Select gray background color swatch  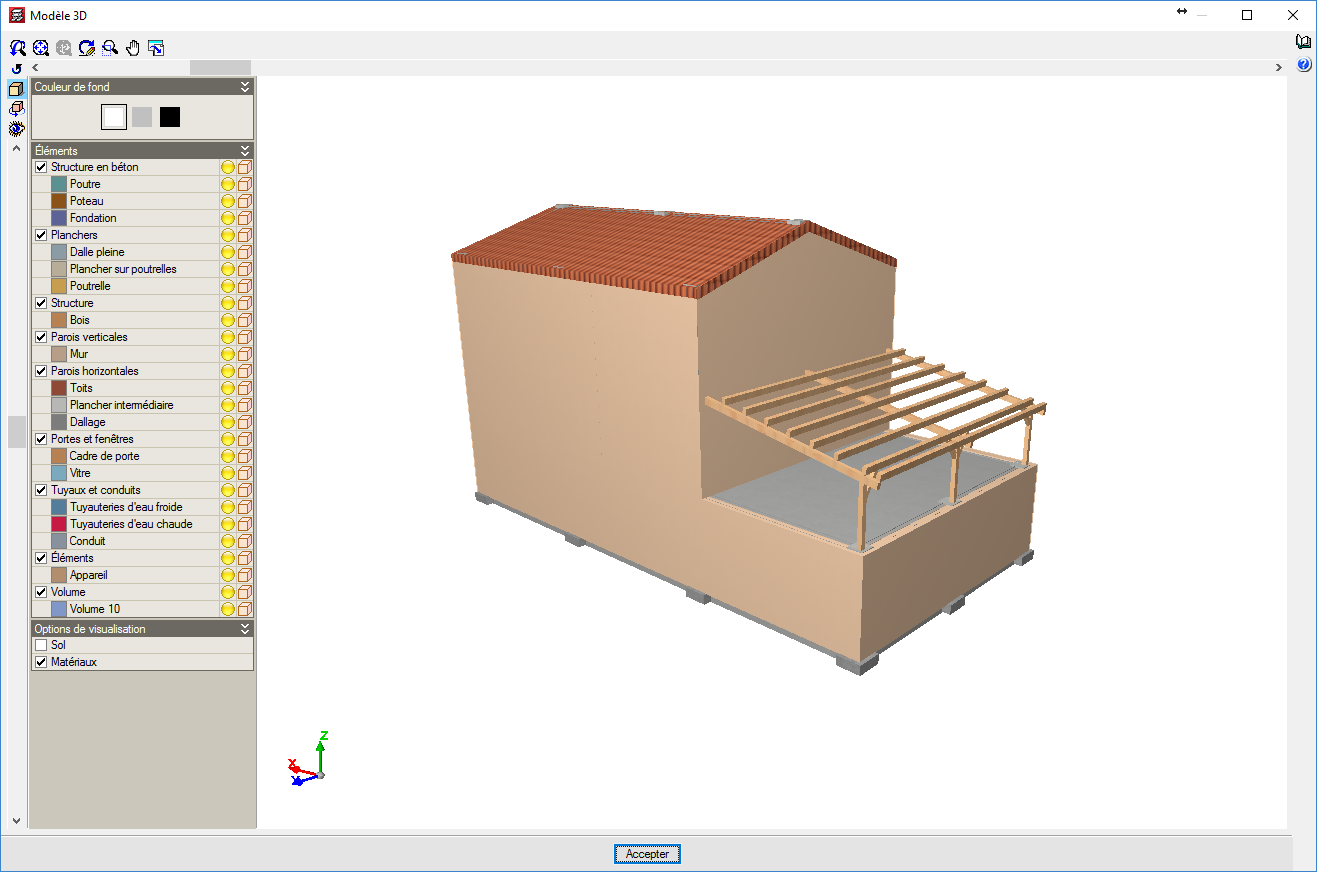tap(142, 117)
